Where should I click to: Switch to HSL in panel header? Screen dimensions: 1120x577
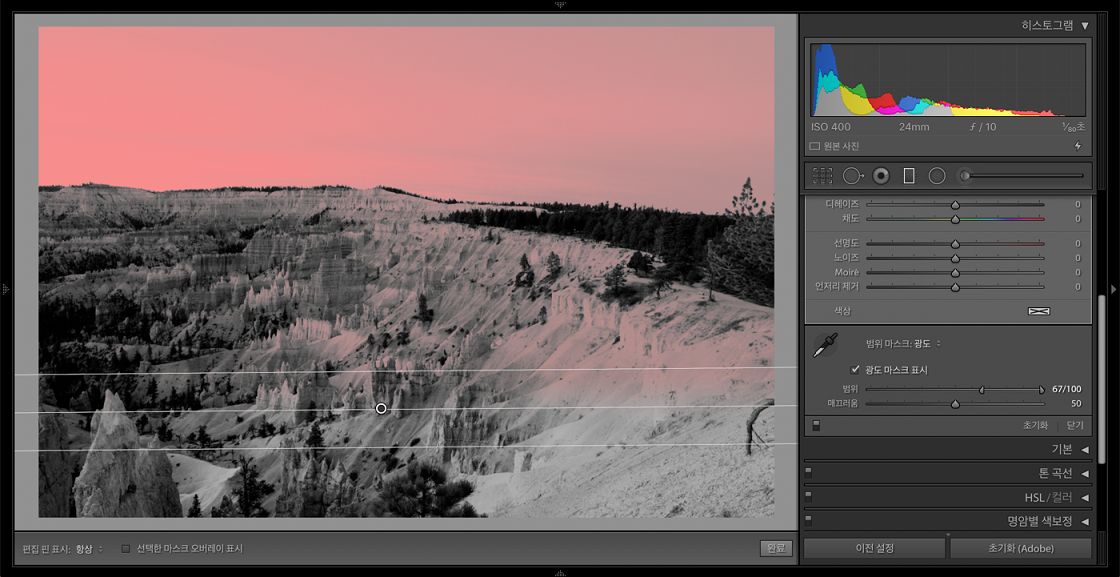click(x=1034, y=497)
